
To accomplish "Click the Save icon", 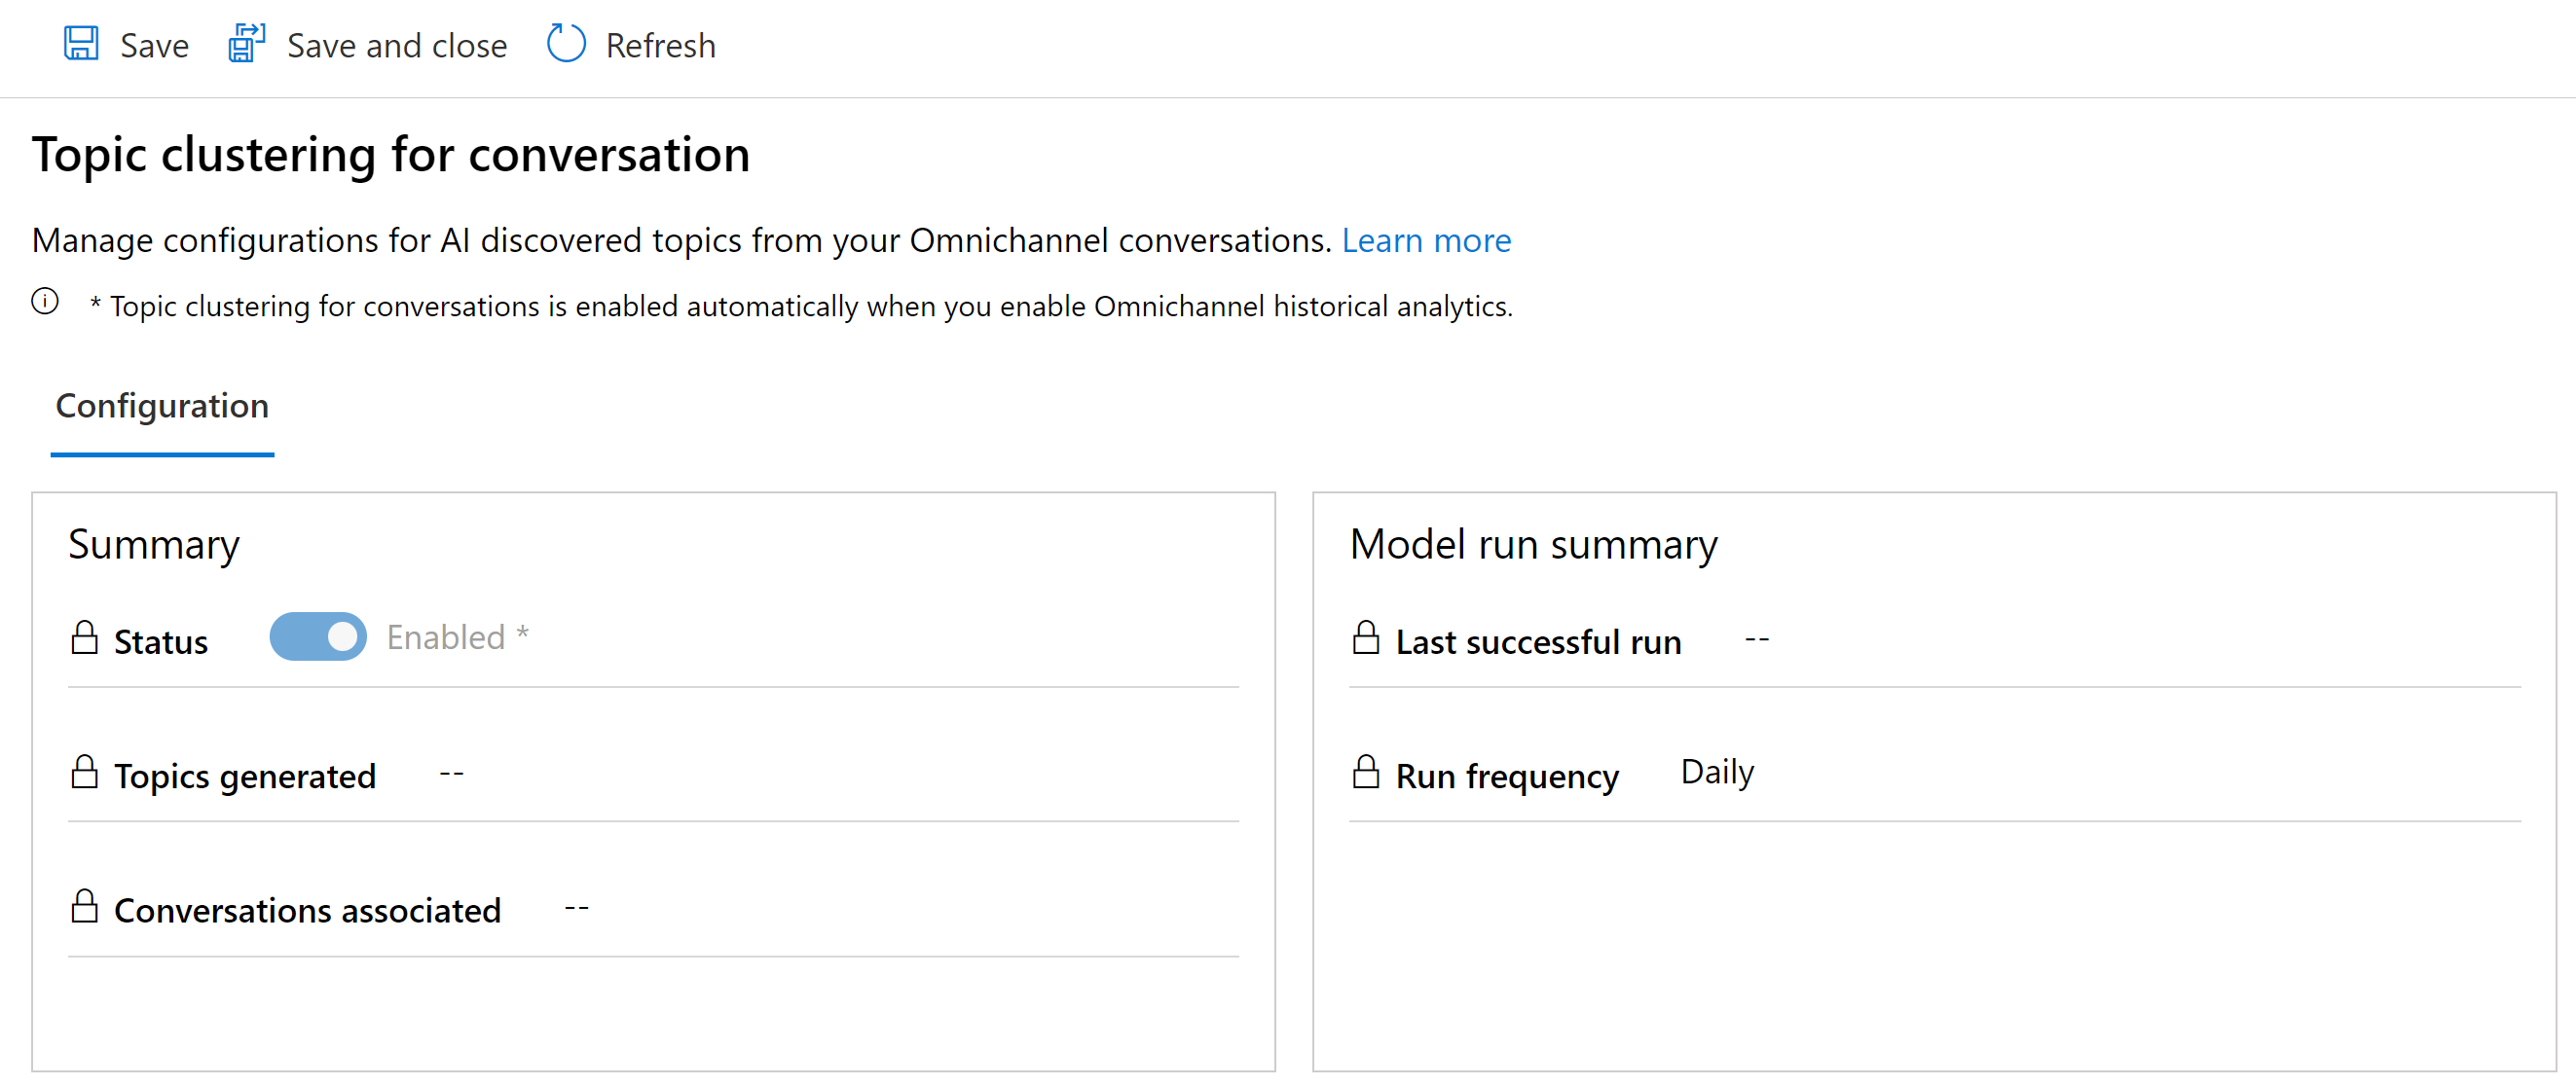I will coord(81,45).
